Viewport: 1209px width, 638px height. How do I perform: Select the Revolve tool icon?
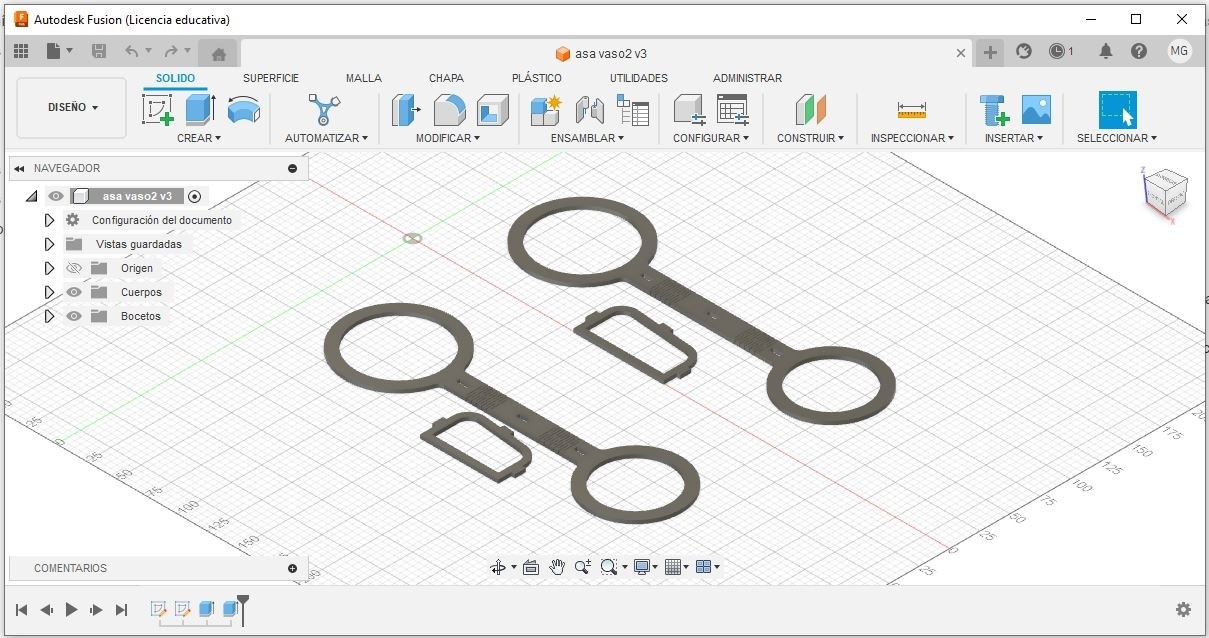pyautogui.click(x=243, y=109)
